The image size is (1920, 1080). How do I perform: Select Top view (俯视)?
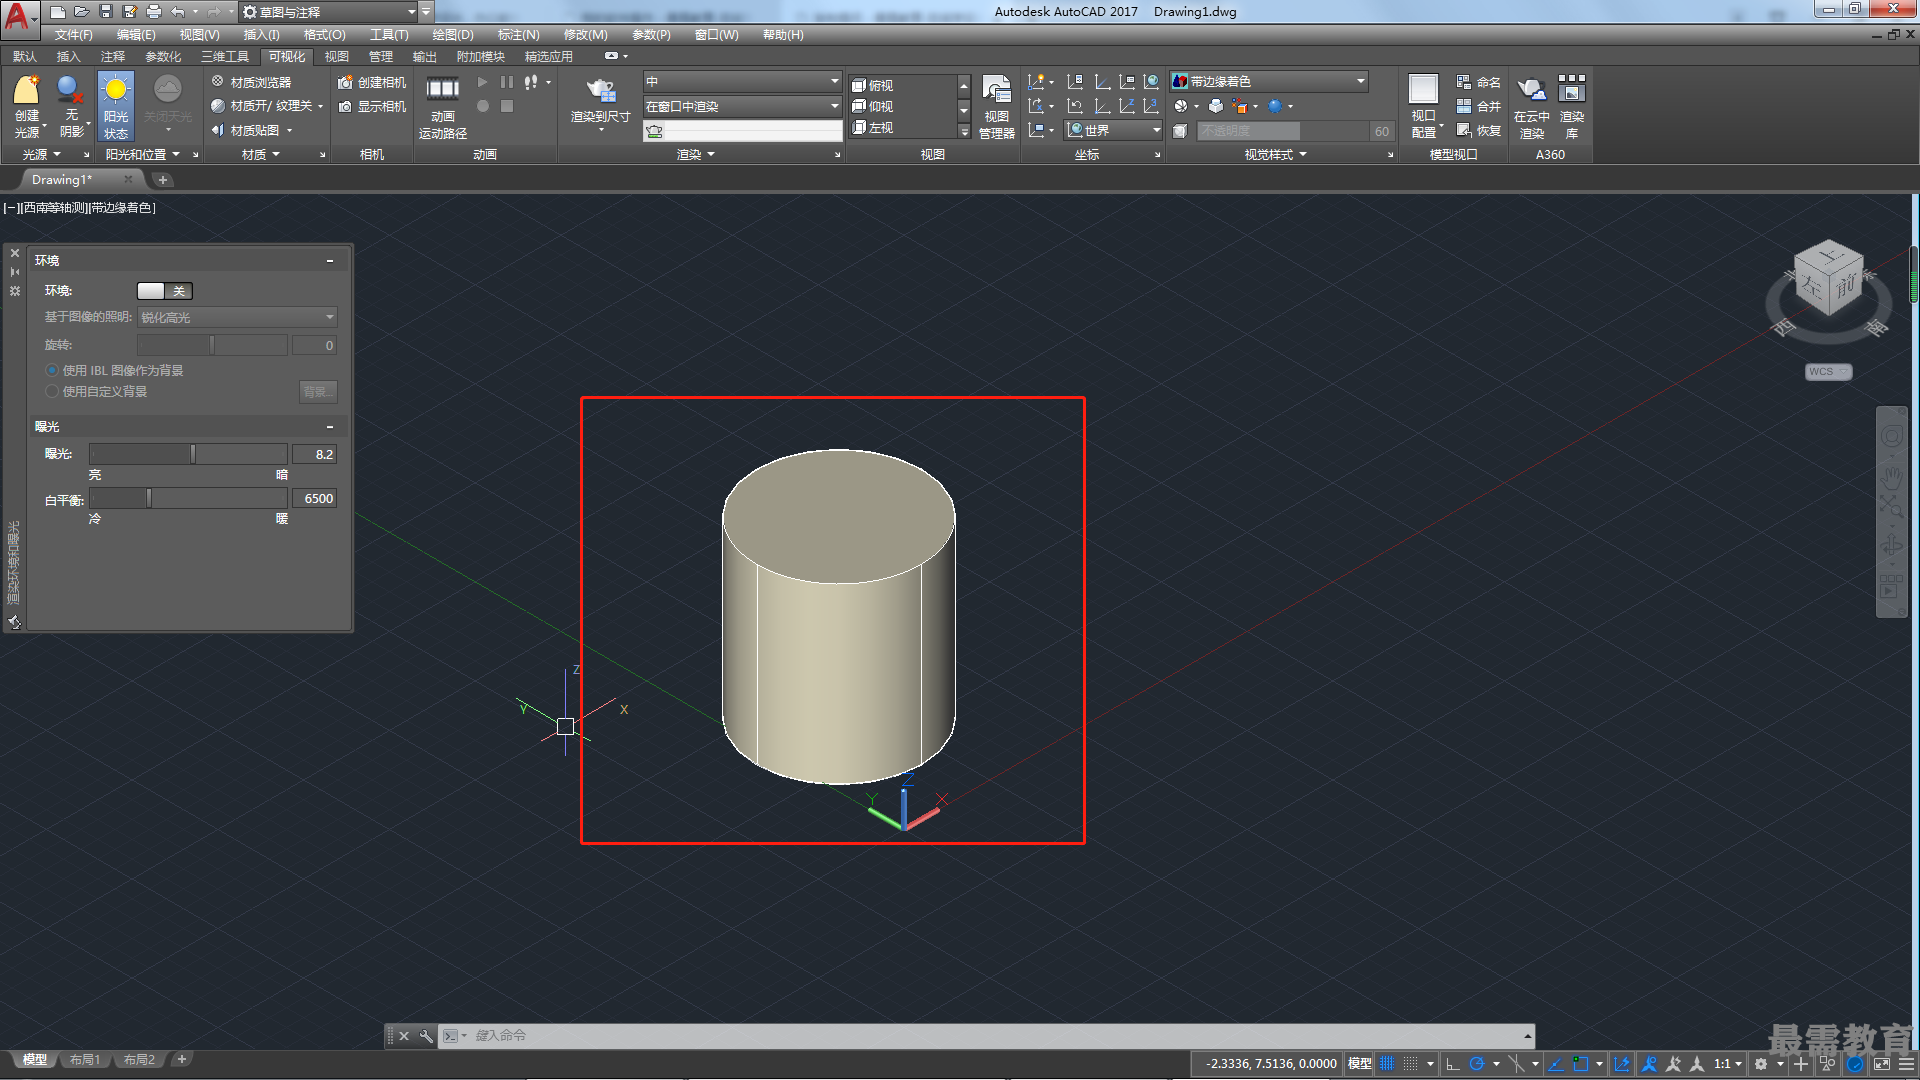pyautogui.click(x=872, y=85)
